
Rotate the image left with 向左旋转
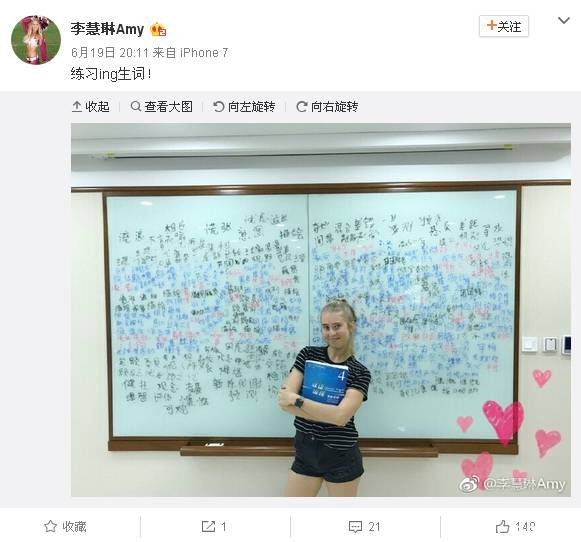coord(244,107)
